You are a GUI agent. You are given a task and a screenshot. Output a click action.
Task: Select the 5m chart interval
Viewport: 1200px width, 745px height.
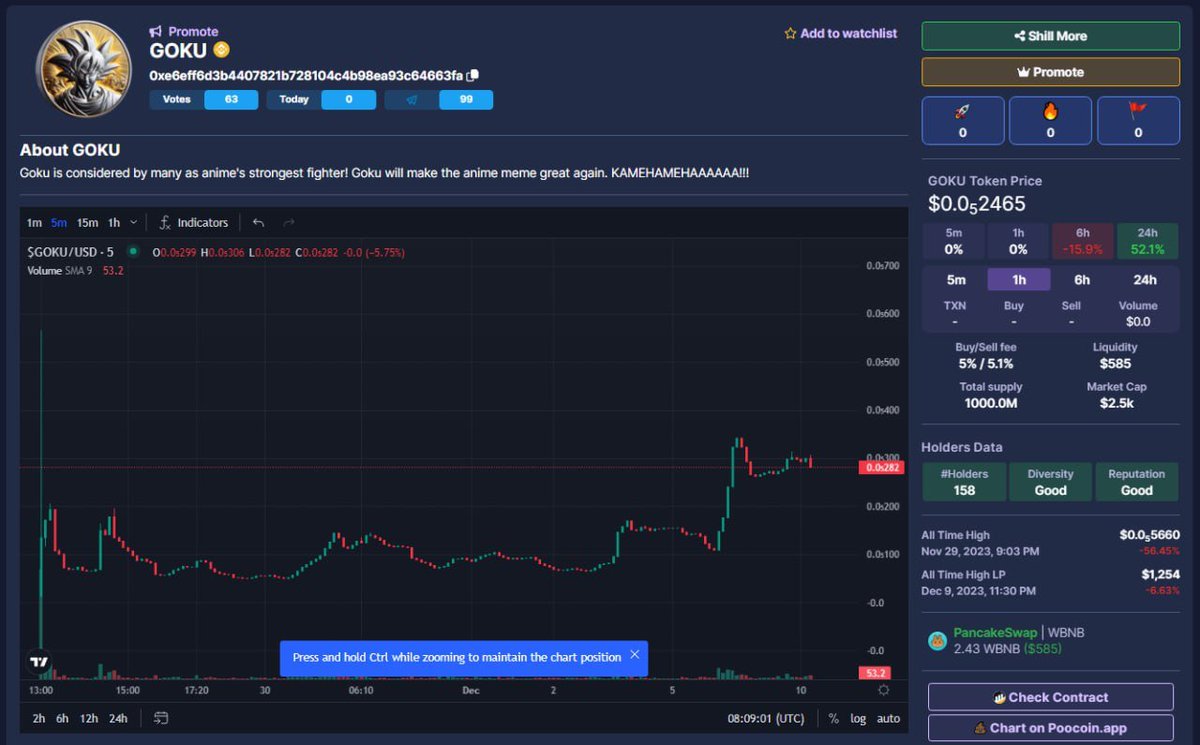coord(59,223)
